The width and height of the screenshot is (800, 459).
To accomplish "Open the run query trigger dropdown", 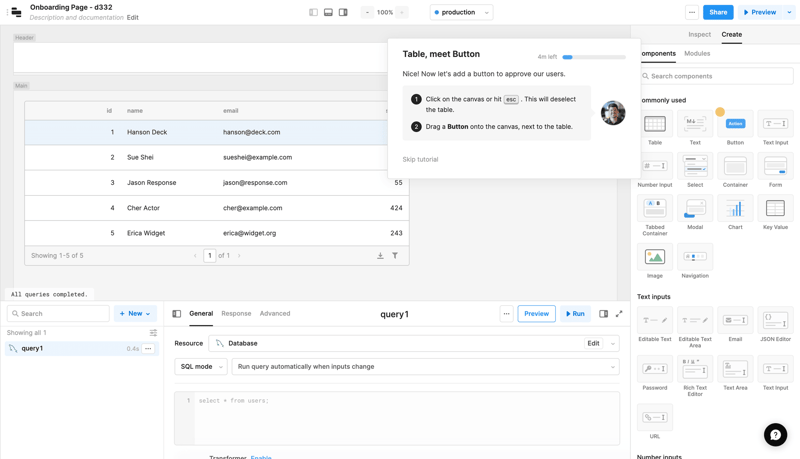I will (426, 367).
